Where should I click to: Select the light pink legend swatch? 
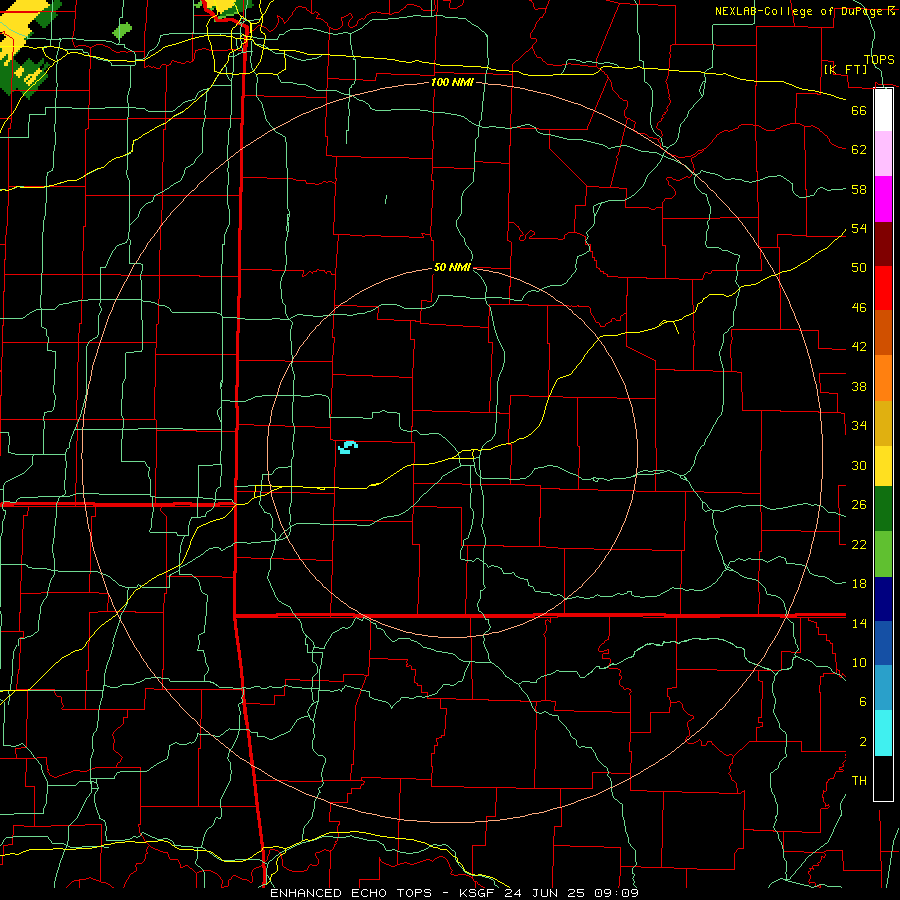(x=883, y=154)
